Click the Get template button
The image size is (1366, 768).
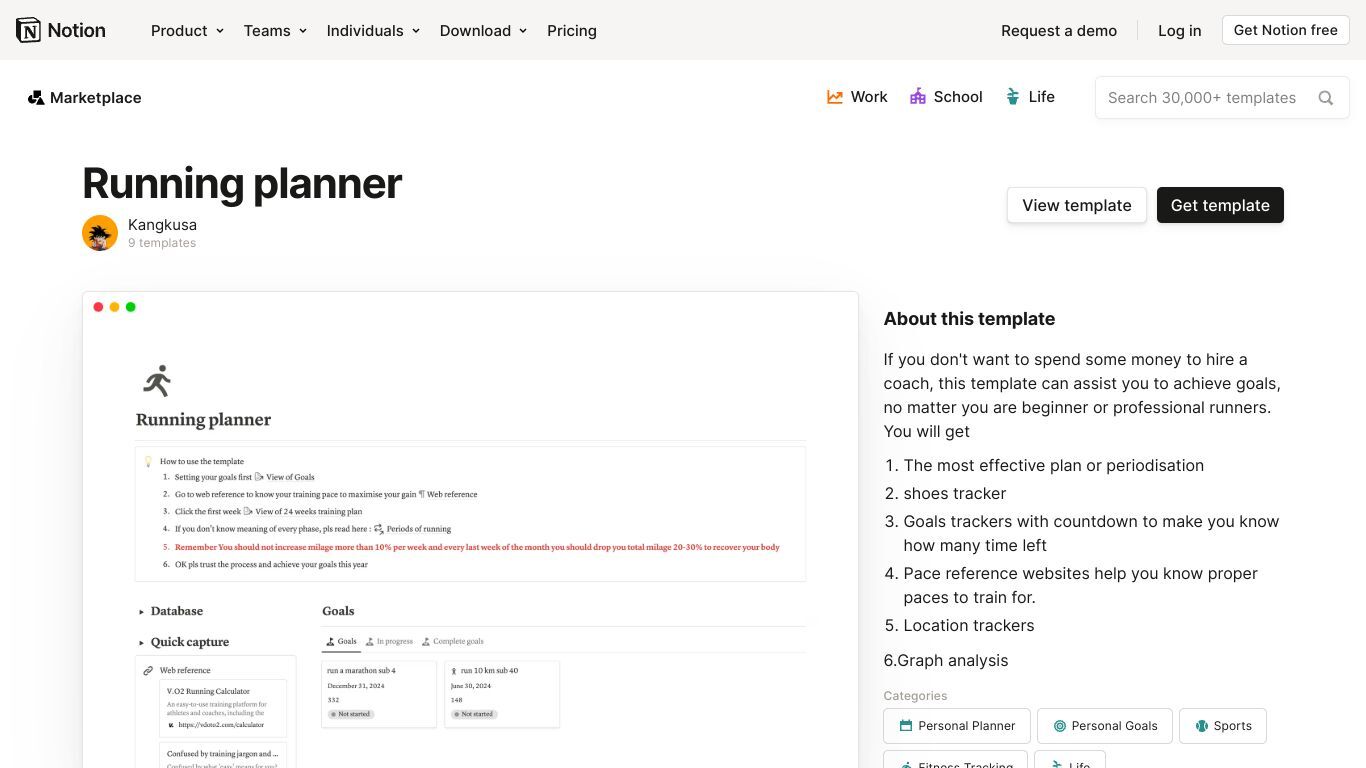point(1220,205)
